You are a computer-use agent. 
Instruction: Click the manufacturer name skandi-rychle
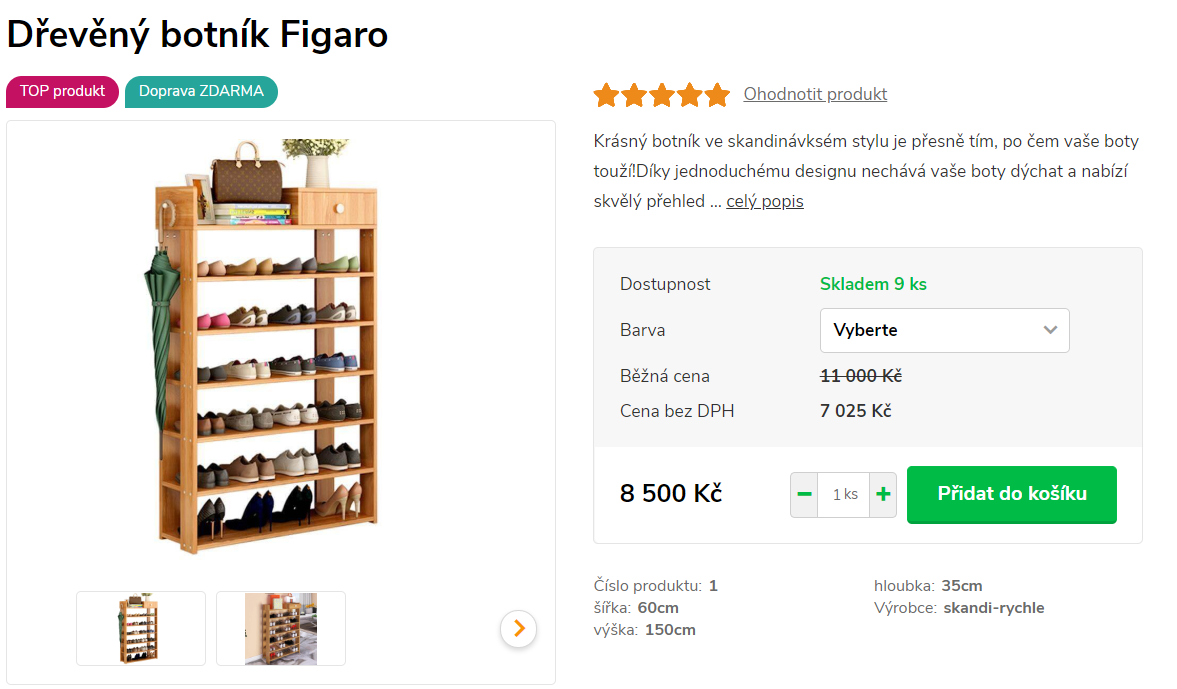click(x=993, y=608)
